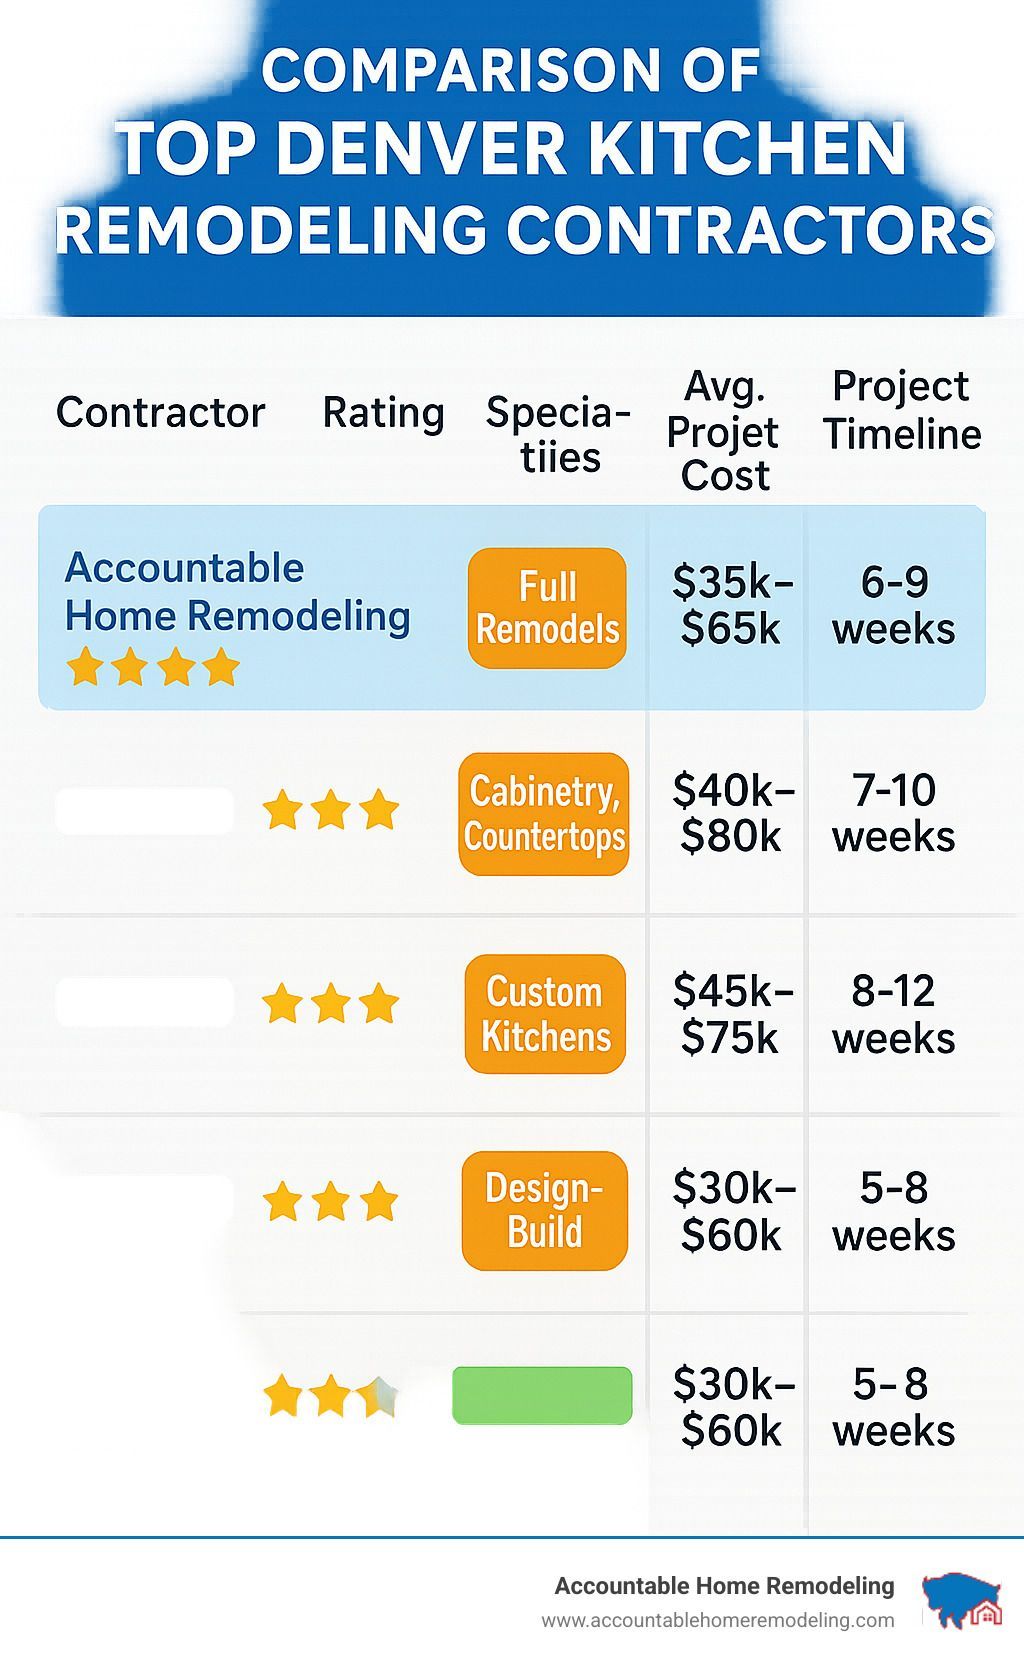Click the three-star rating in the Custom Kitchens row
The width and height of the screenshot is (1024, 1666).
pyautogui.click(x=331, y=1003)
